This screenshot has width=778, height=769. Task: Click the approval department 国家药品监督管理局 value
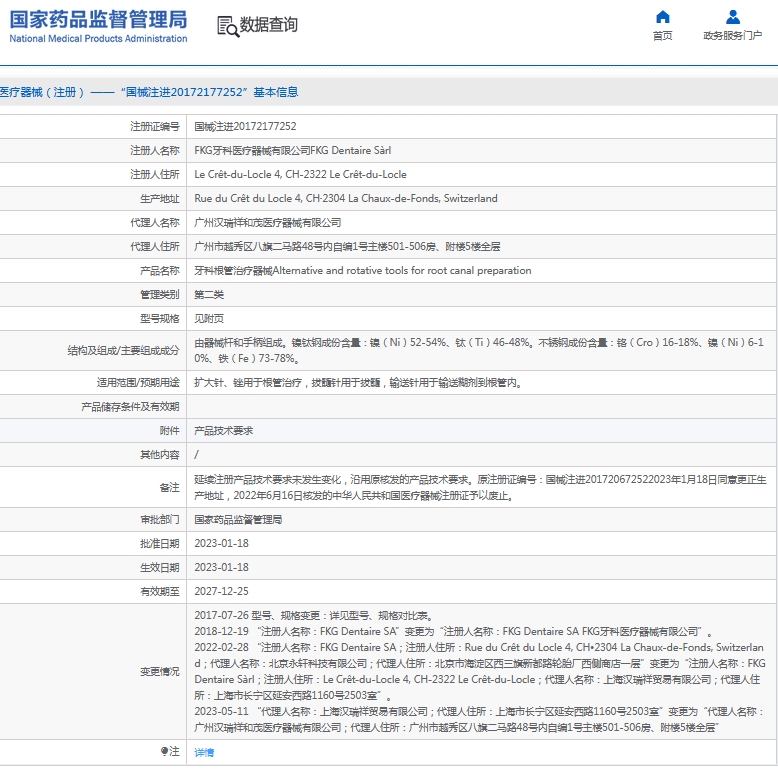point(238,519)
